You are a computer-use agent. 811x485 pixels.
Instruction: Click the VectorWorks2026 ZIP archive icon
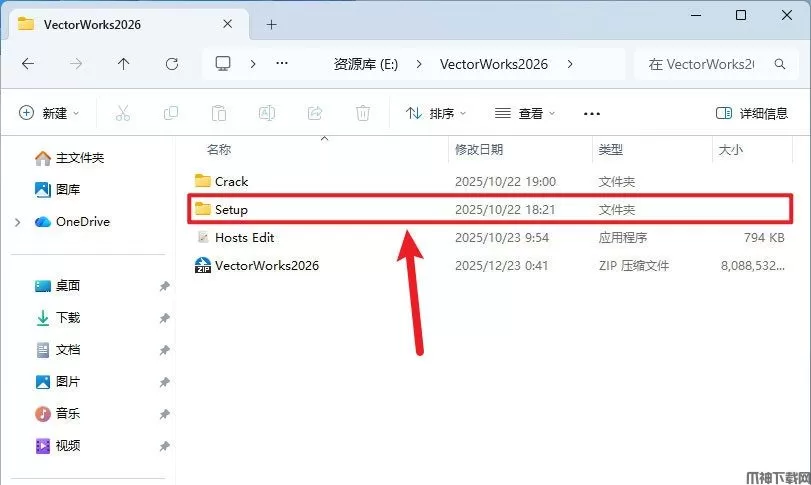(203, 265)
